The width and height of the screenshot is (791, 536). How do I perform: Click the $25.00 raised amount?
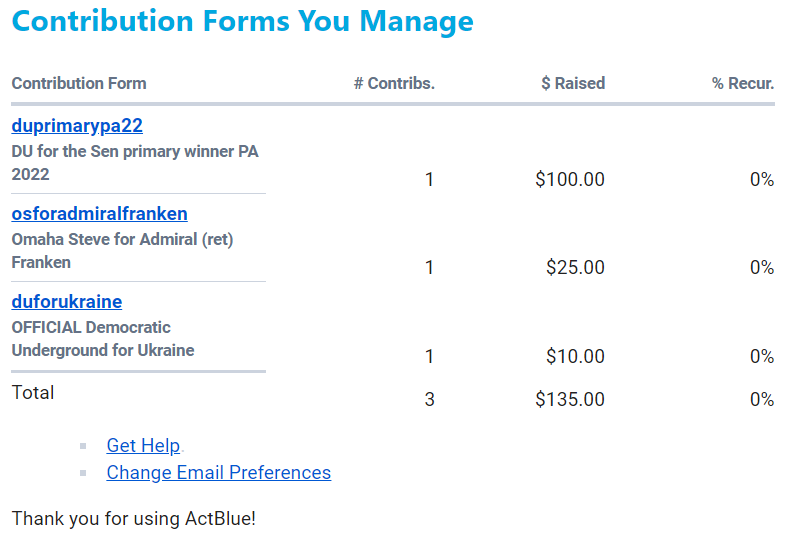(575, 268)
